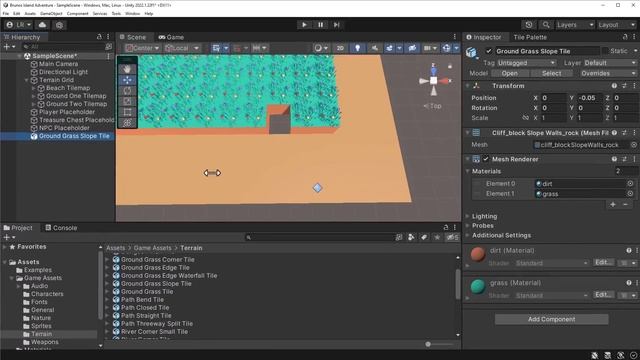Open the Window menu
The height and width of the screenshot is (360, 640).
tap(132, 13)
